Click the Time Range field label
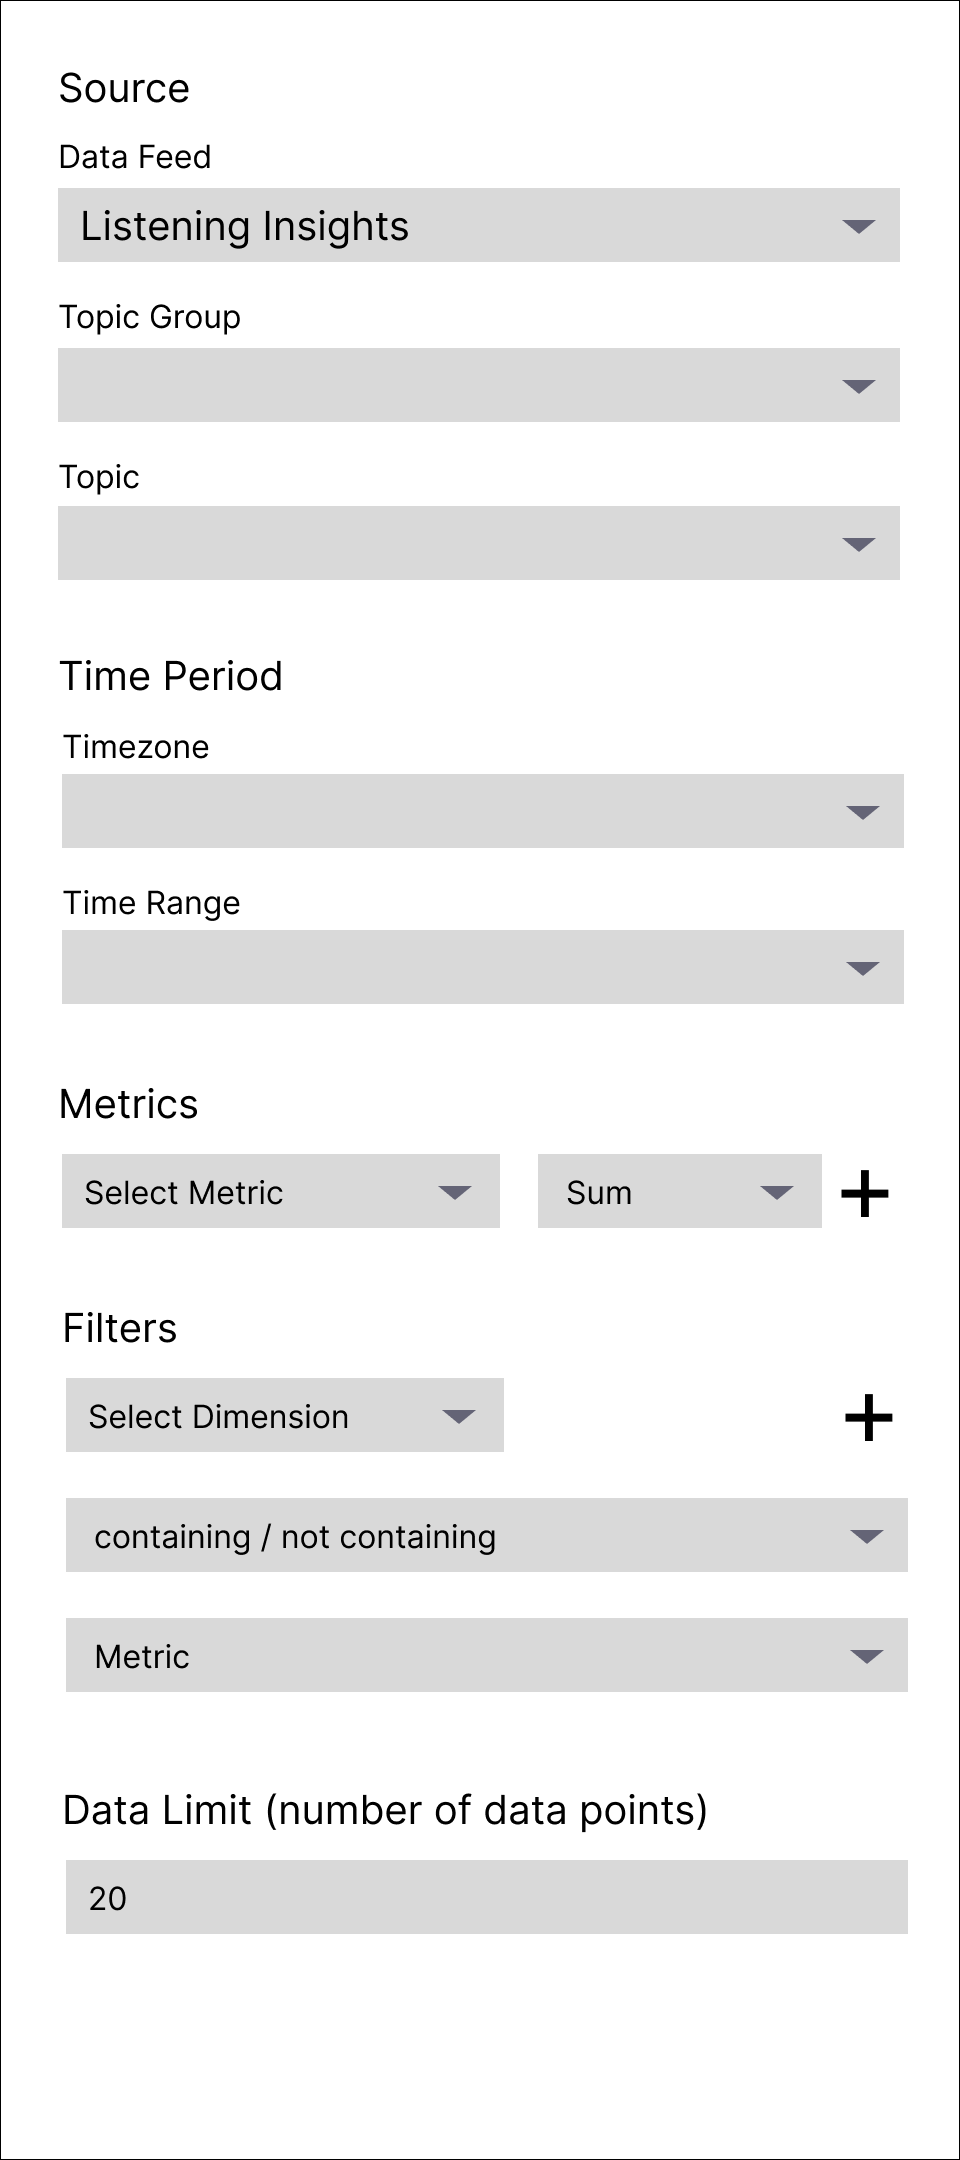The width and height of the screenshot is (960, 2160). coord(152,903)
